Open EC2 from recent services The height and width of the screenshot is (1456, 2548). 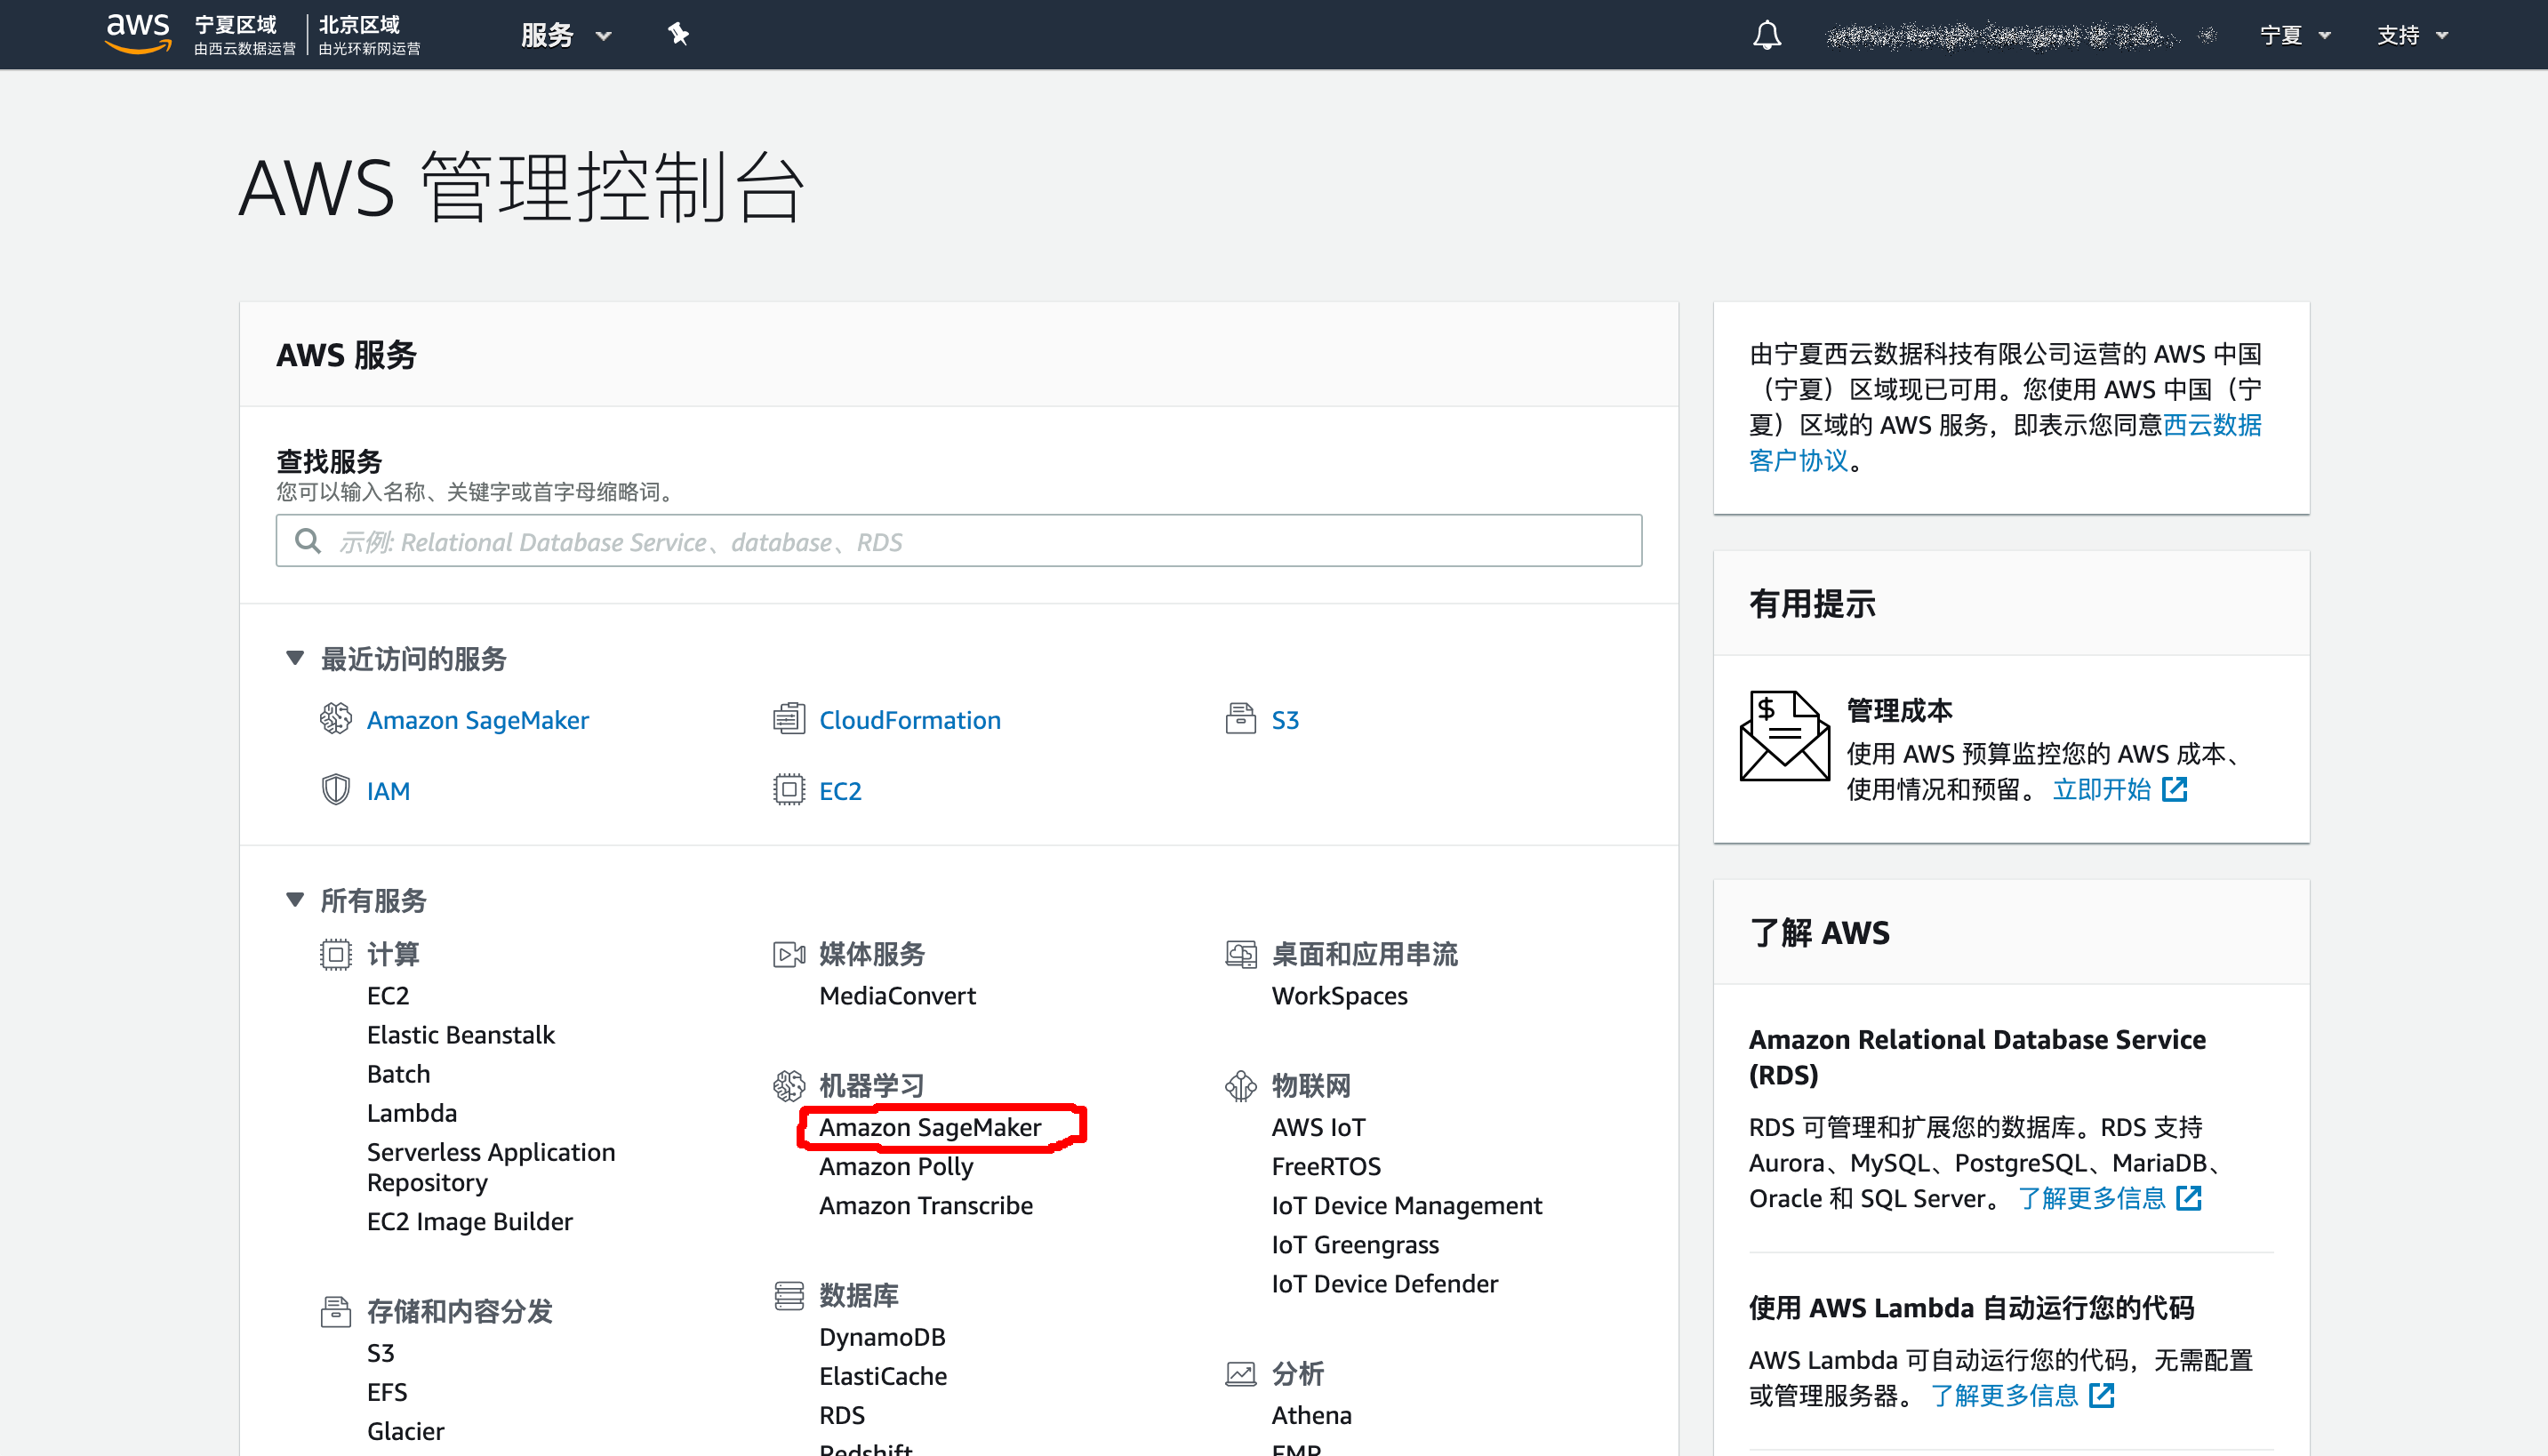(840, 791)
